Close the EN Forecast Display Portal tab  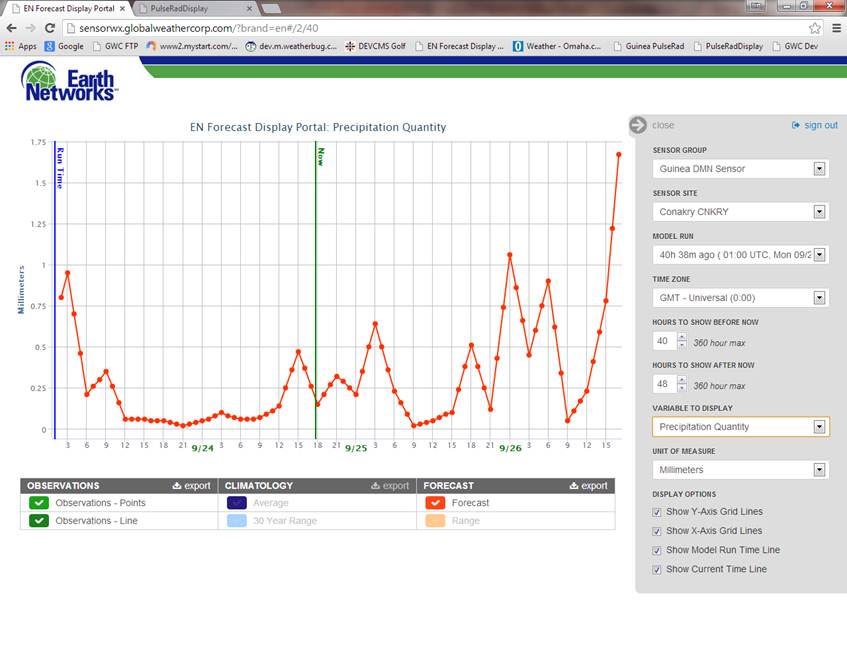point(123,9)
